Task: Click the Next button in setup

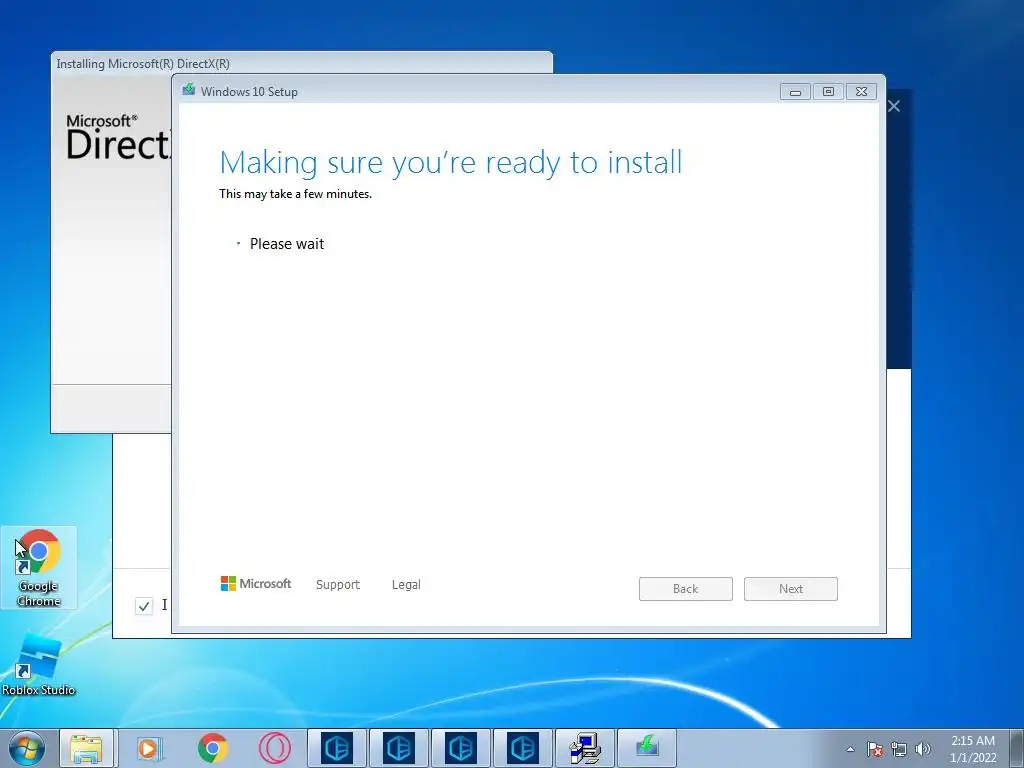Action: [x=791, y=588]
